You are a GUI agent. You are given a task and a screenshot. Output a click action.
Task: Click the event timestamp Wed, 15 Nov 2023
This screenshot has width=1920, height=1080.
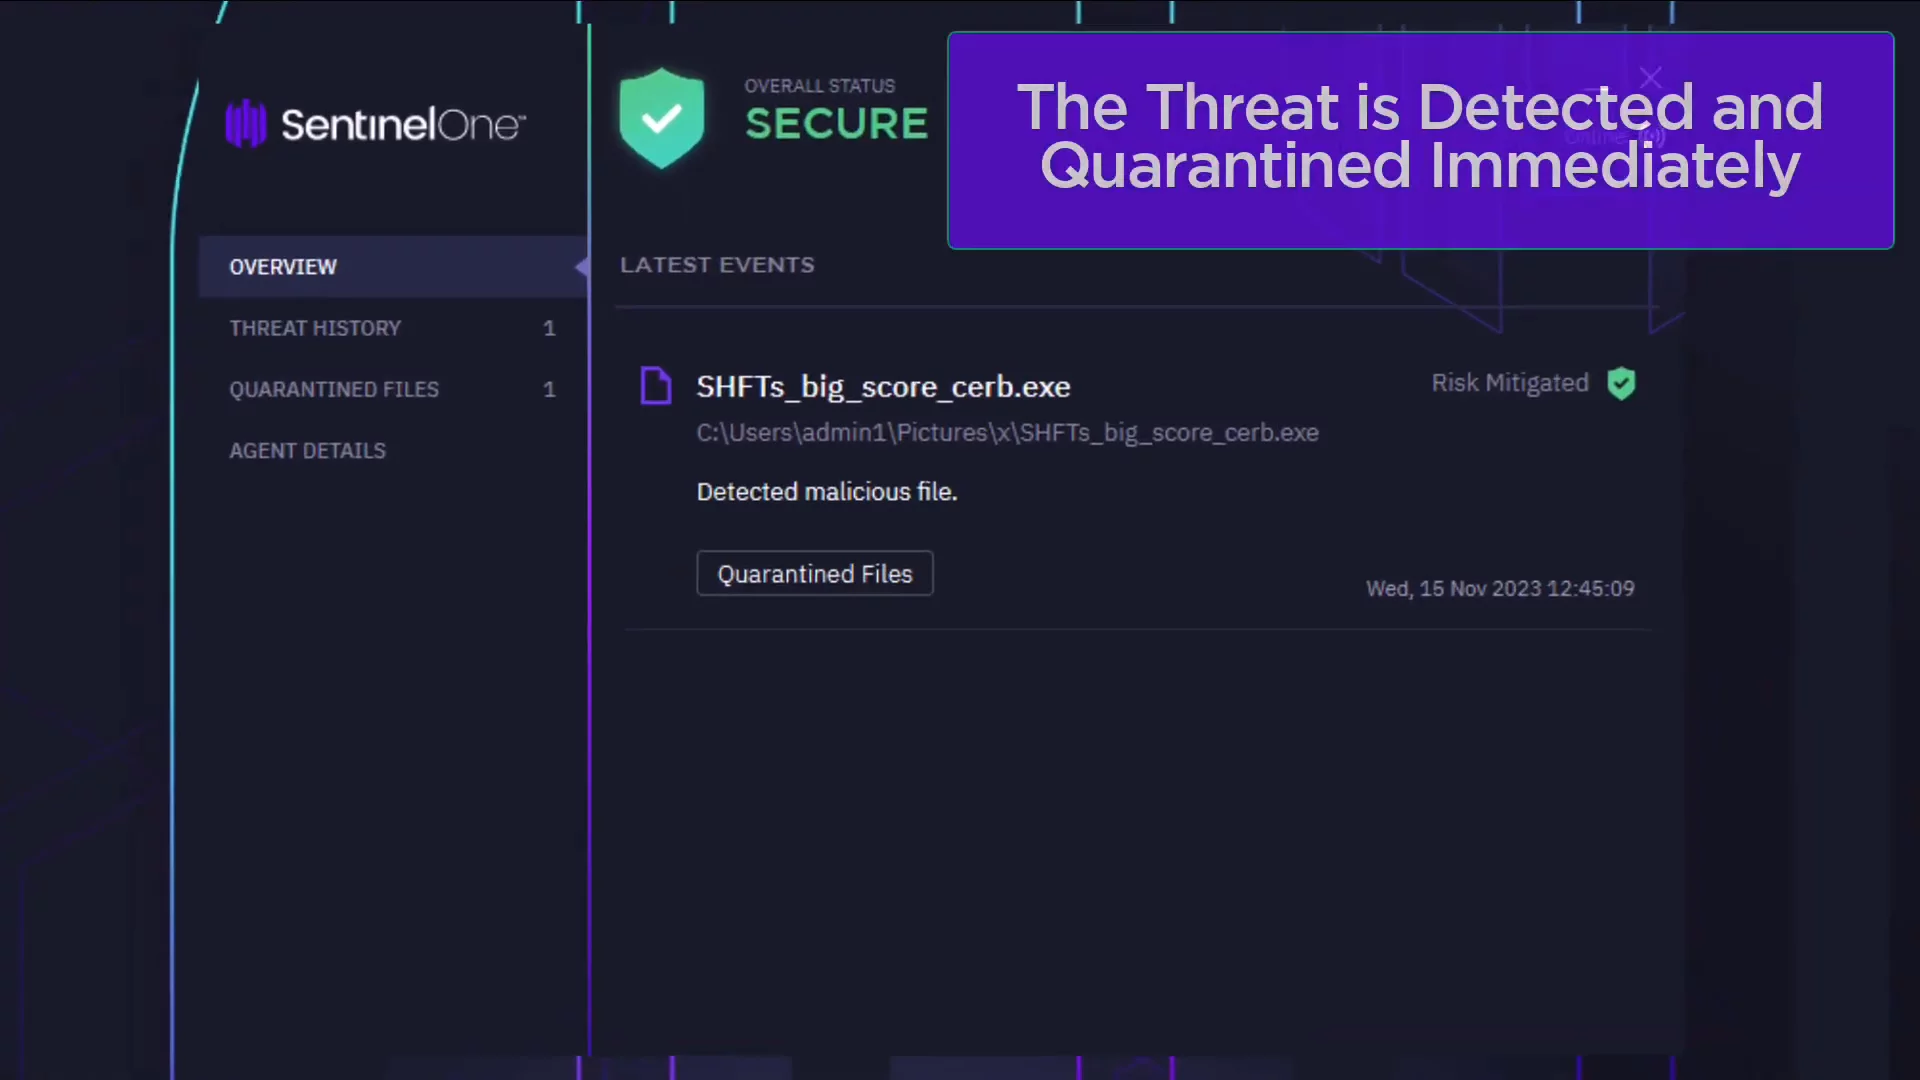[1499, 589]
